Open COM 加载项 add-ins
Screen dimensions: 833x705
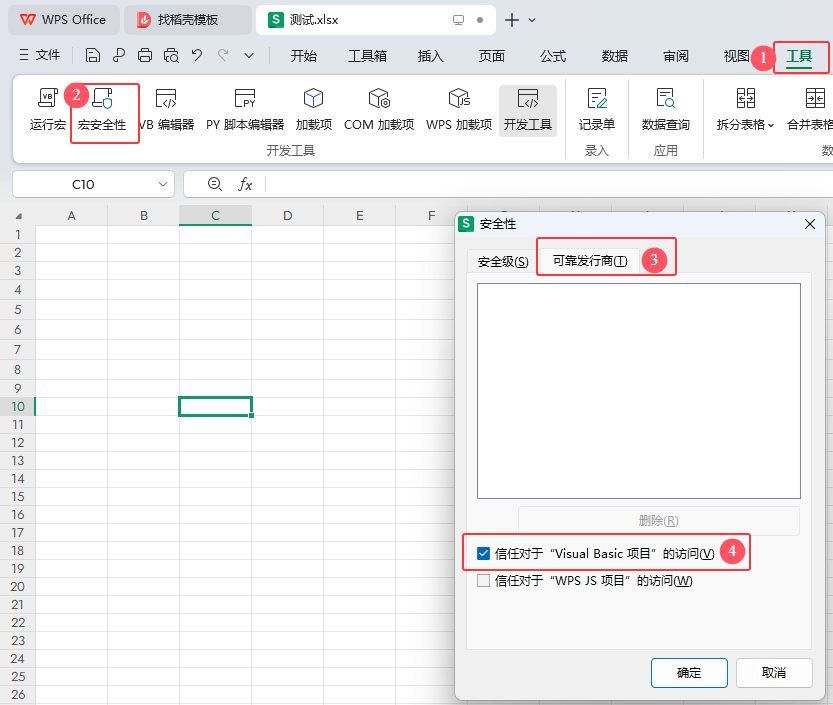[378, 99]
